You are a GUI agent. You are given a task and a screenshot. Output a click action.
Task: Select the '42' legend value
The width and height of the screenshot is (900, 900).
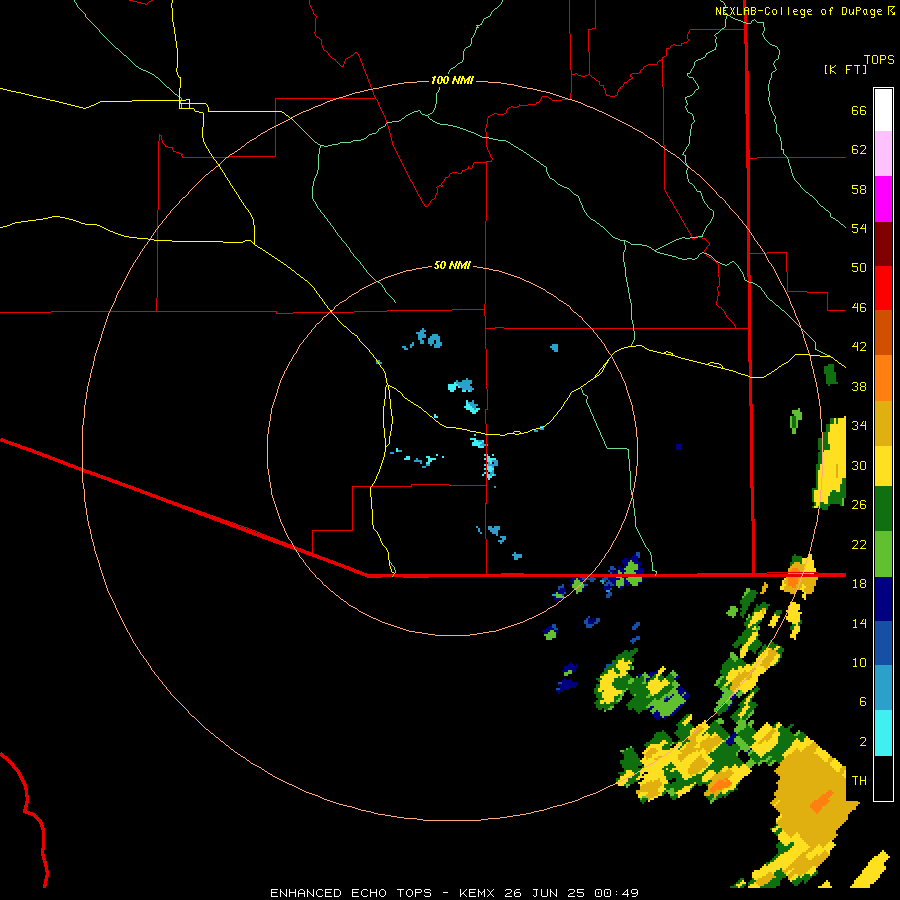pos(859,347)
